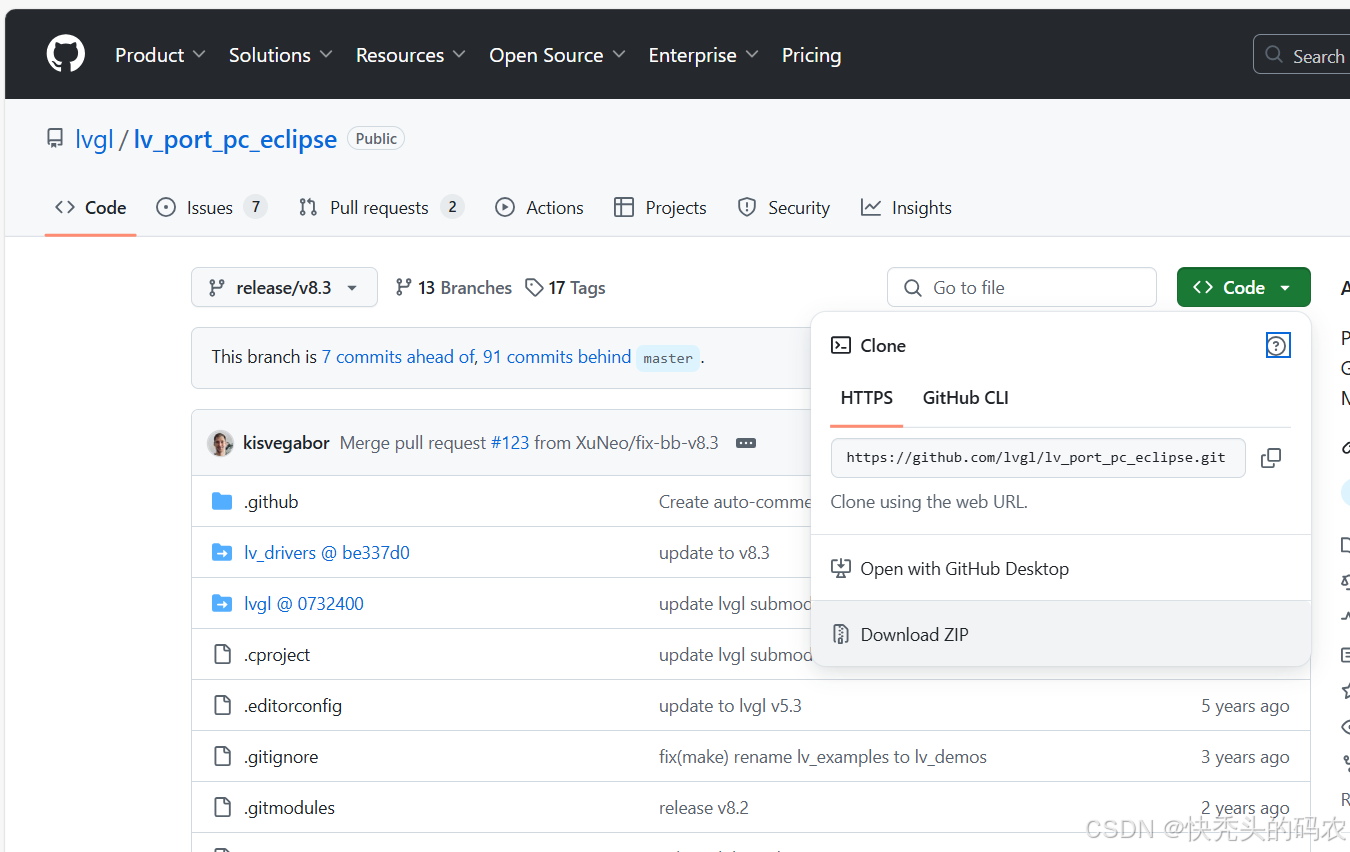Click the .cproject file icon

tap(222, 654)
